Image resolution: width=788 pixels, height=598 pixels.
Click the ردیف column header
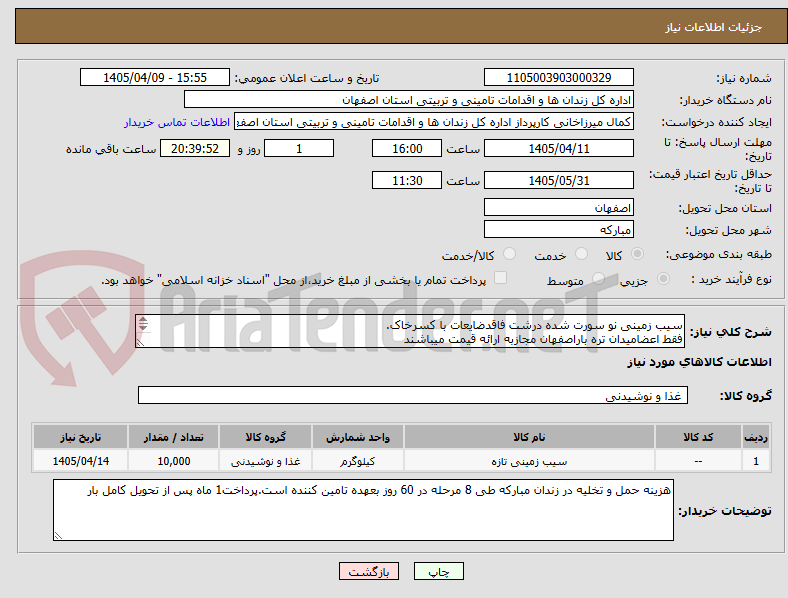tap(755, 437)
